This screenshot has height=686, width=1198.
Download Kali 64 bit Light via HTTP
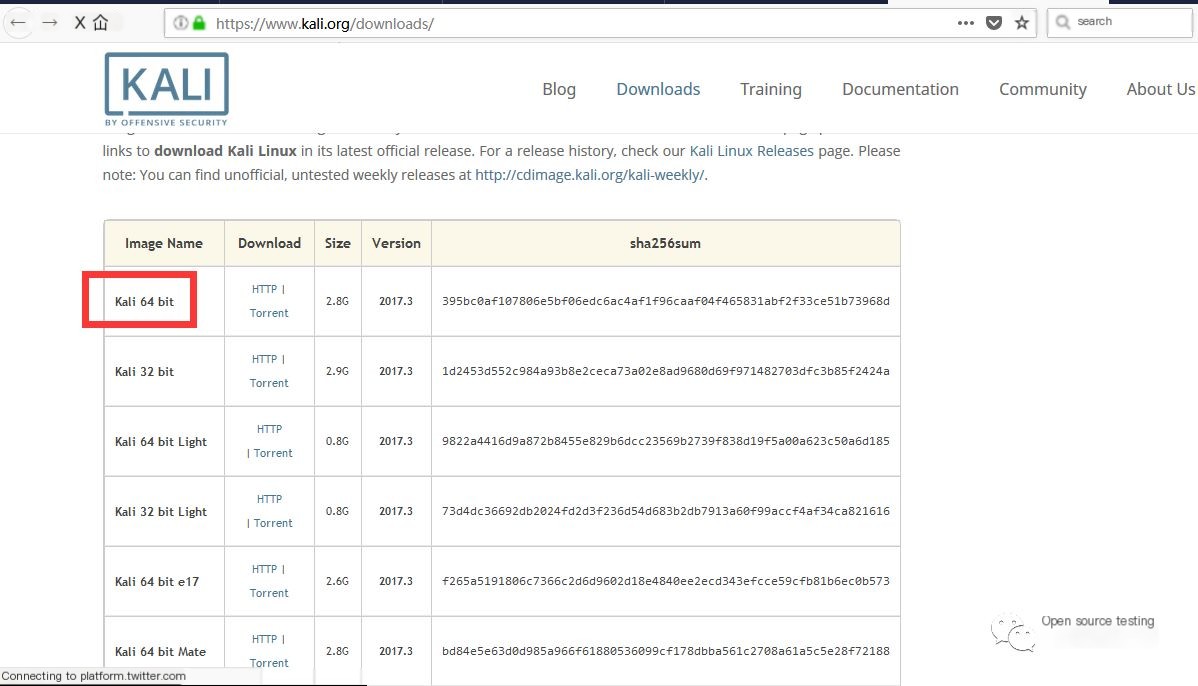click(x=269, y=429)
